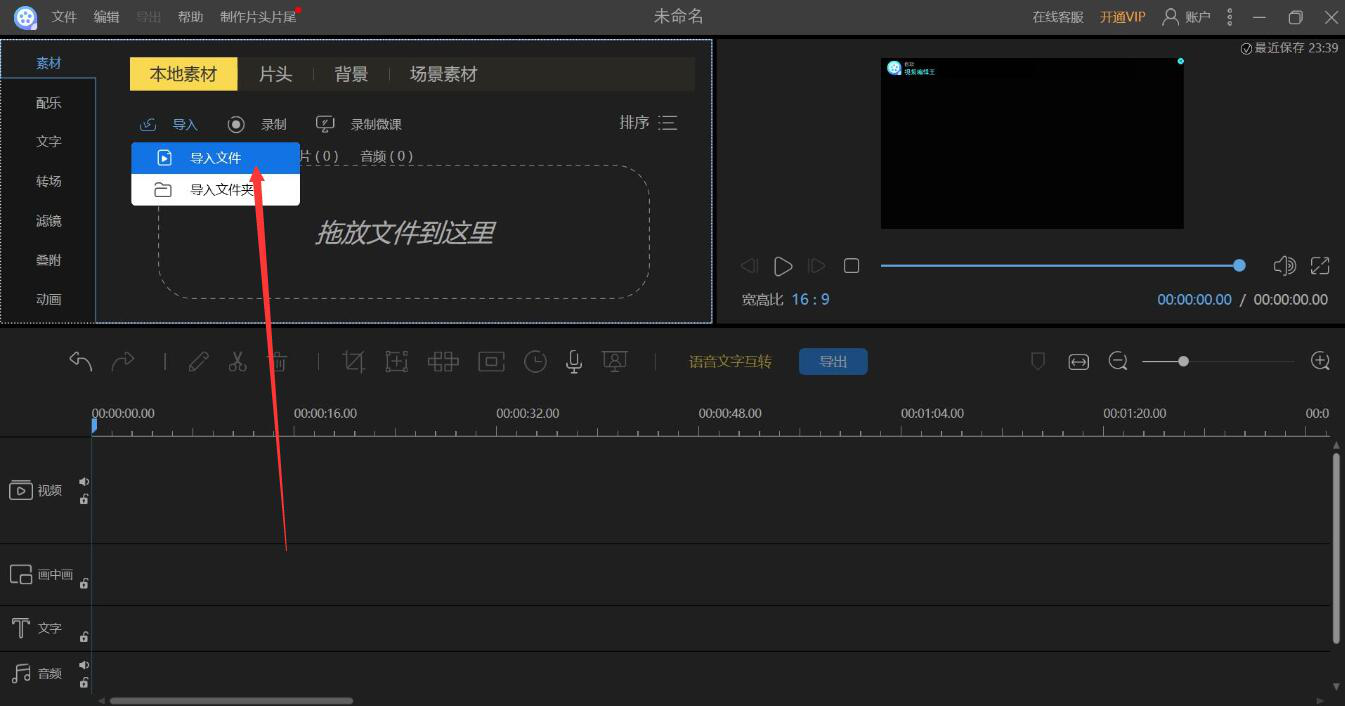Image resolution: width=1345 pixels, height=706 pixels.
Task: Mute the video track speaker
Action: pyautogui.click(x=84, y=482)
